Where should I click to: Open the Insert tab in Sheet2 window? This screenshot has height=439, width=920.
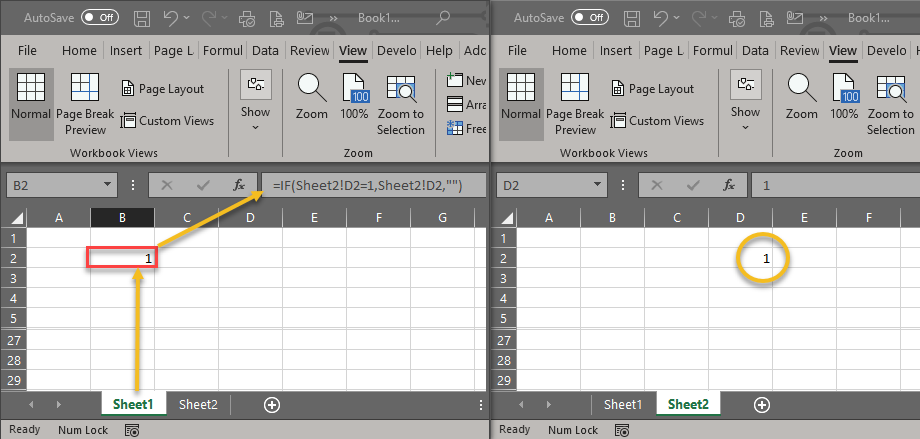click(x=615, y=51)
